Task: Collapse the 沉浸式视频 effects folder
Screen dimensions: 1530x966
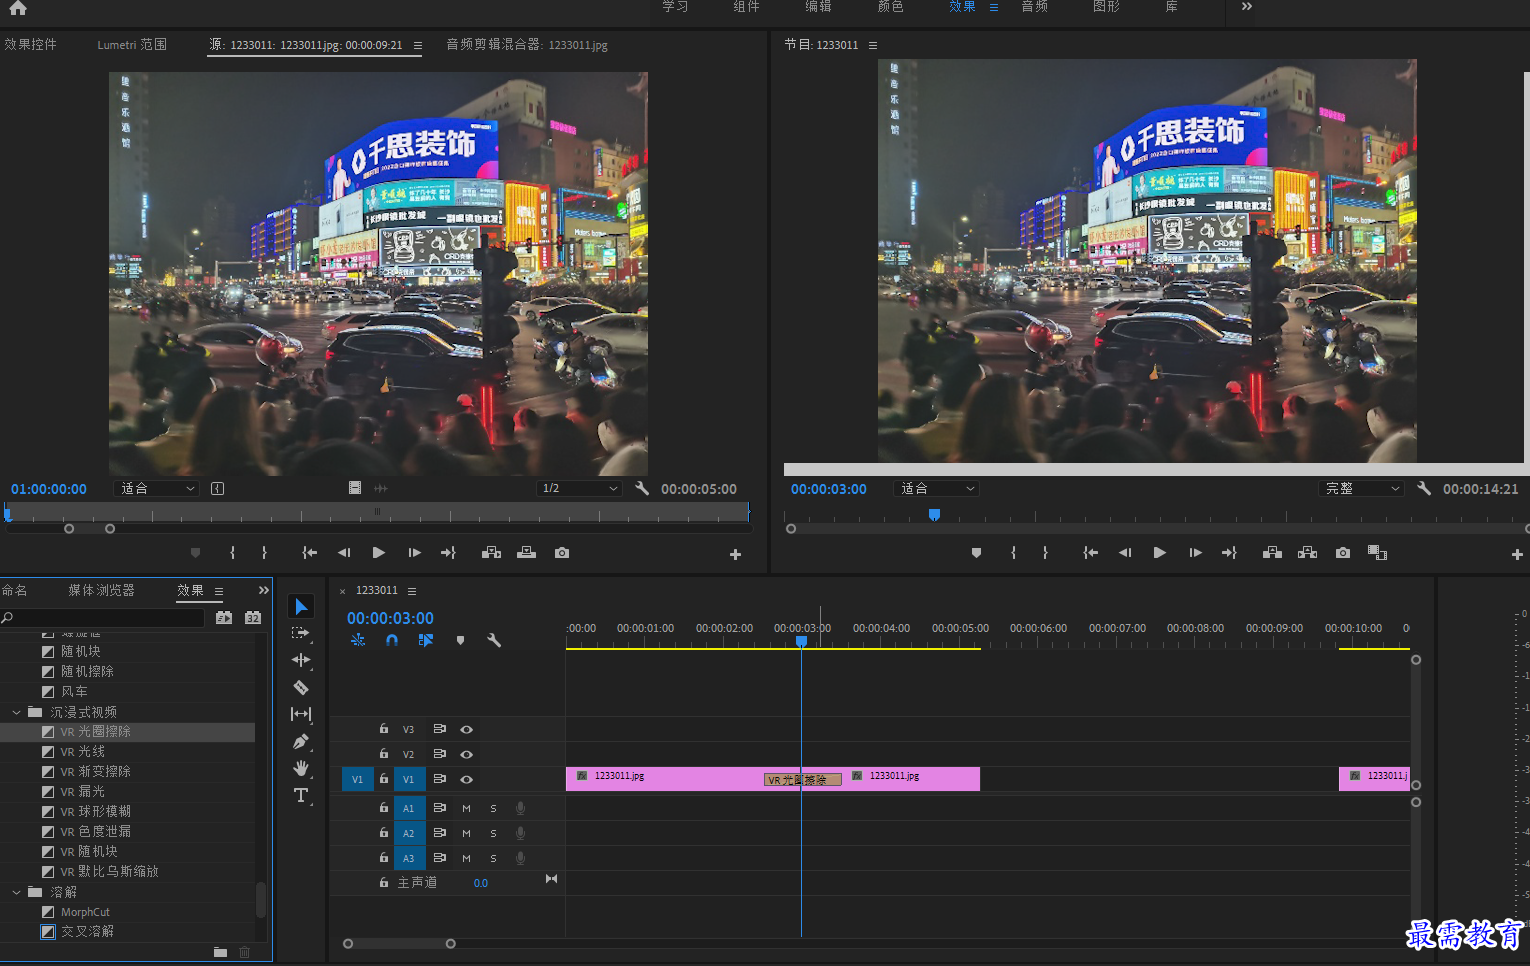Action: [x=16, y=712]
